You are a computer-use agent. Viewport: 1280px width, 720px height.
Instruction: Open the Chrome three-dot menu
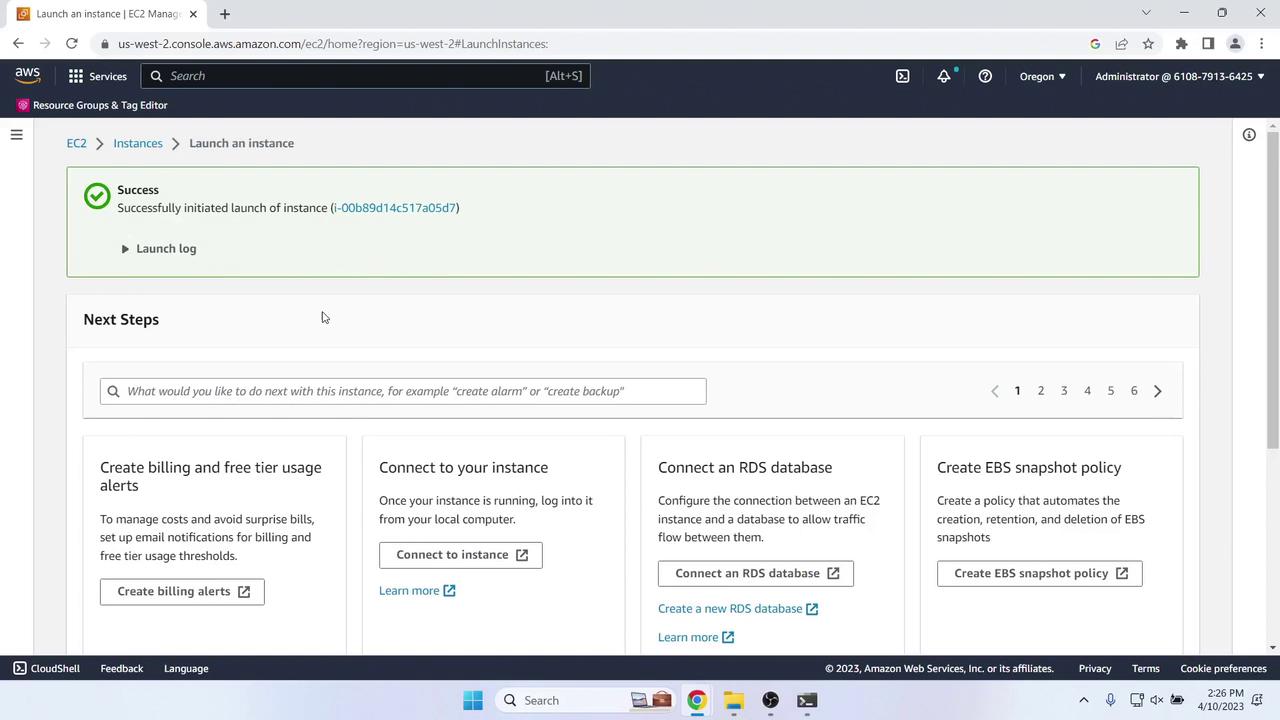pos(1261,44)
